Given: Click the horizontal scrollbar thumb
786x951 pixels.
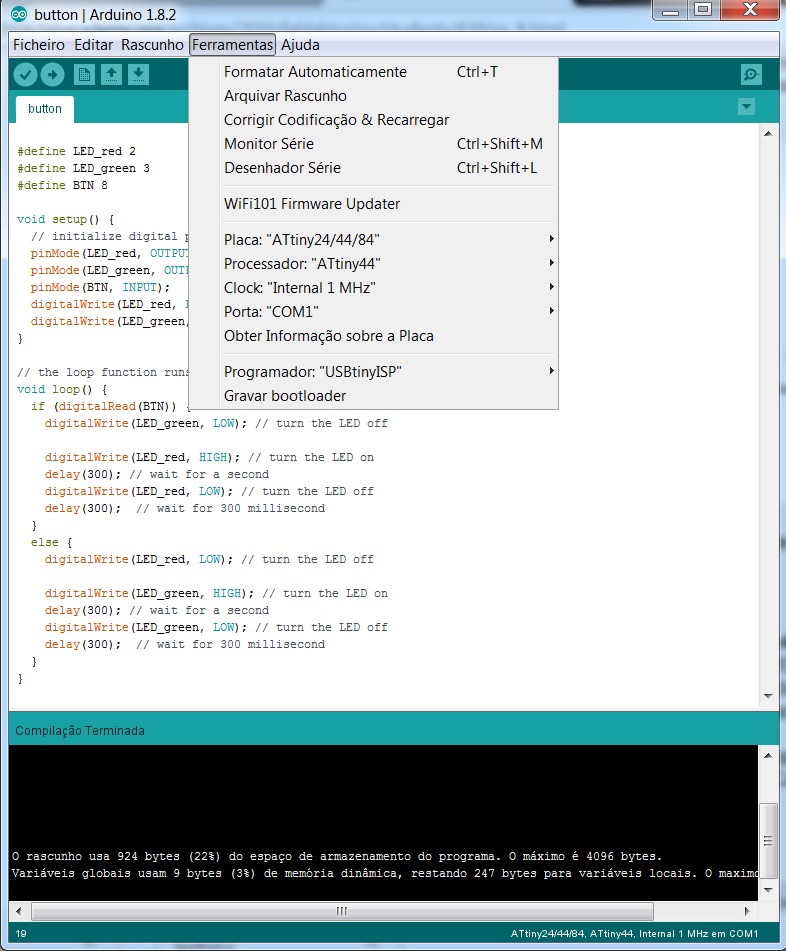Looking at the screenshot, I should [x=342, y=911].
